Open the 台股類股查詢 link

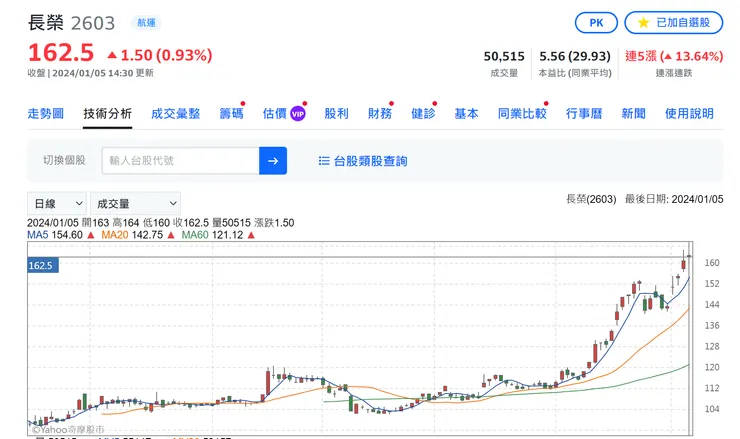coord(370,161)
